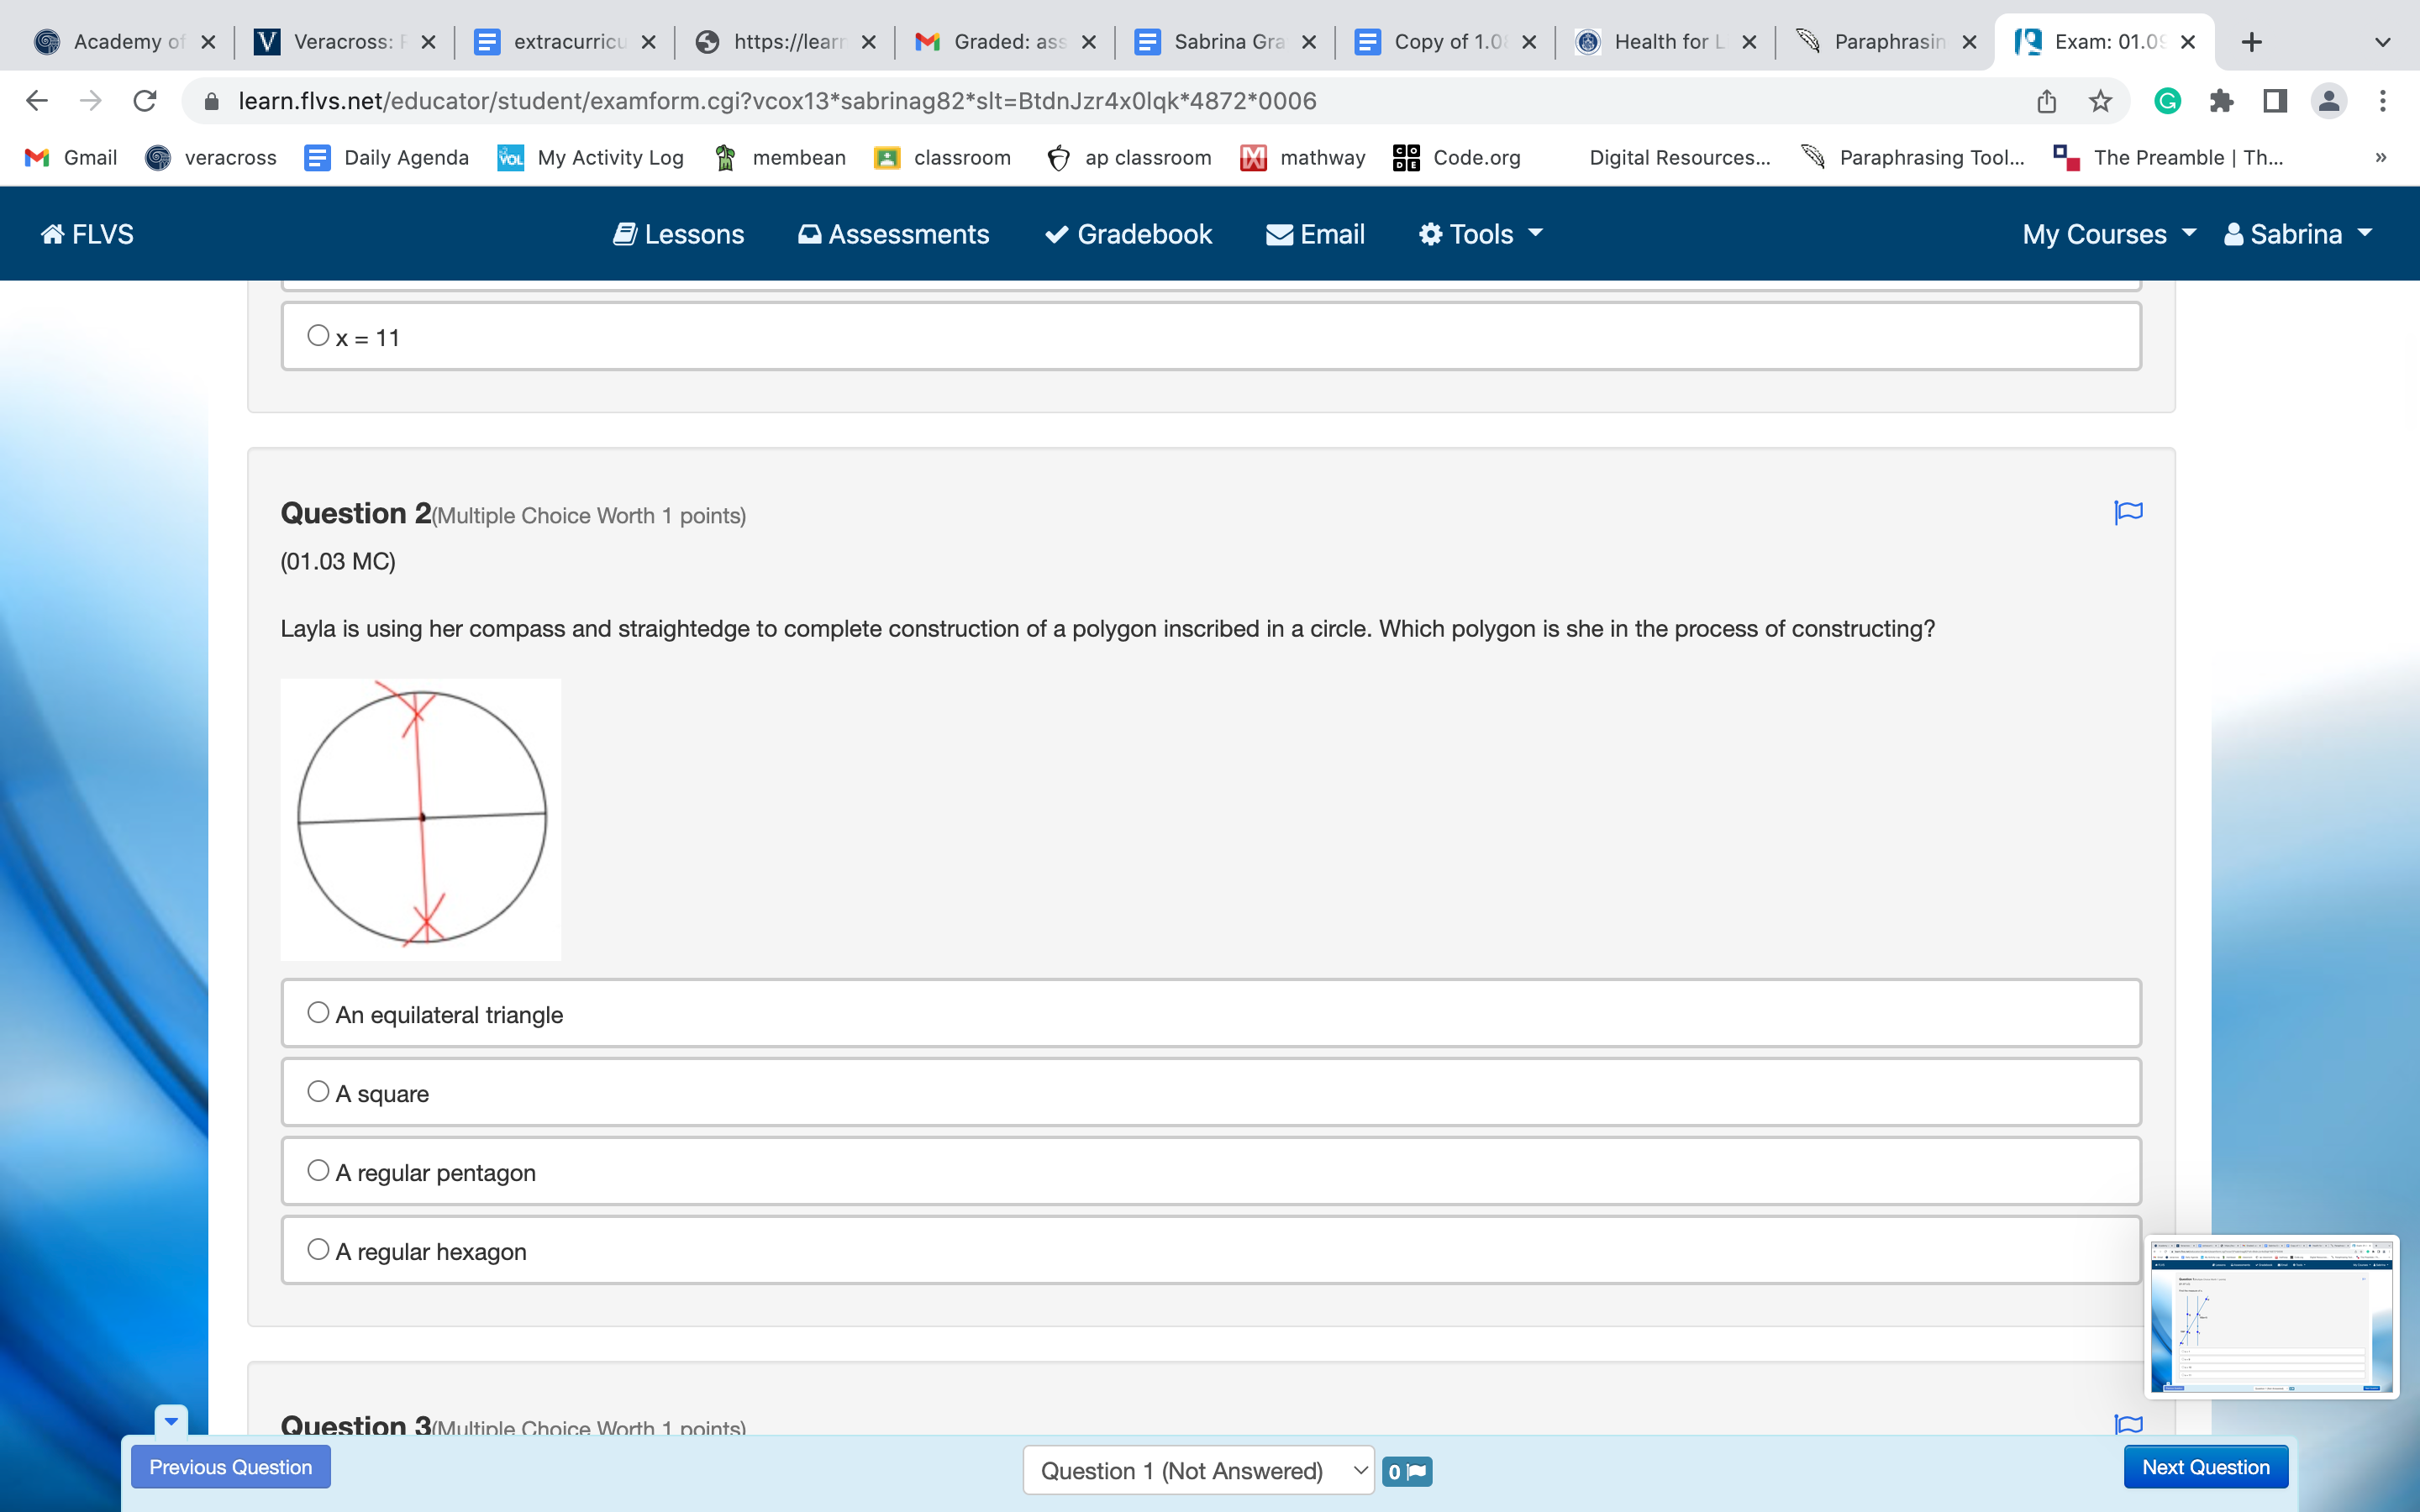Select 'A regular hexagon' option
Image resolution: width=2420 pixels, height=1512 pixels.
click(x=318, y=1250)
